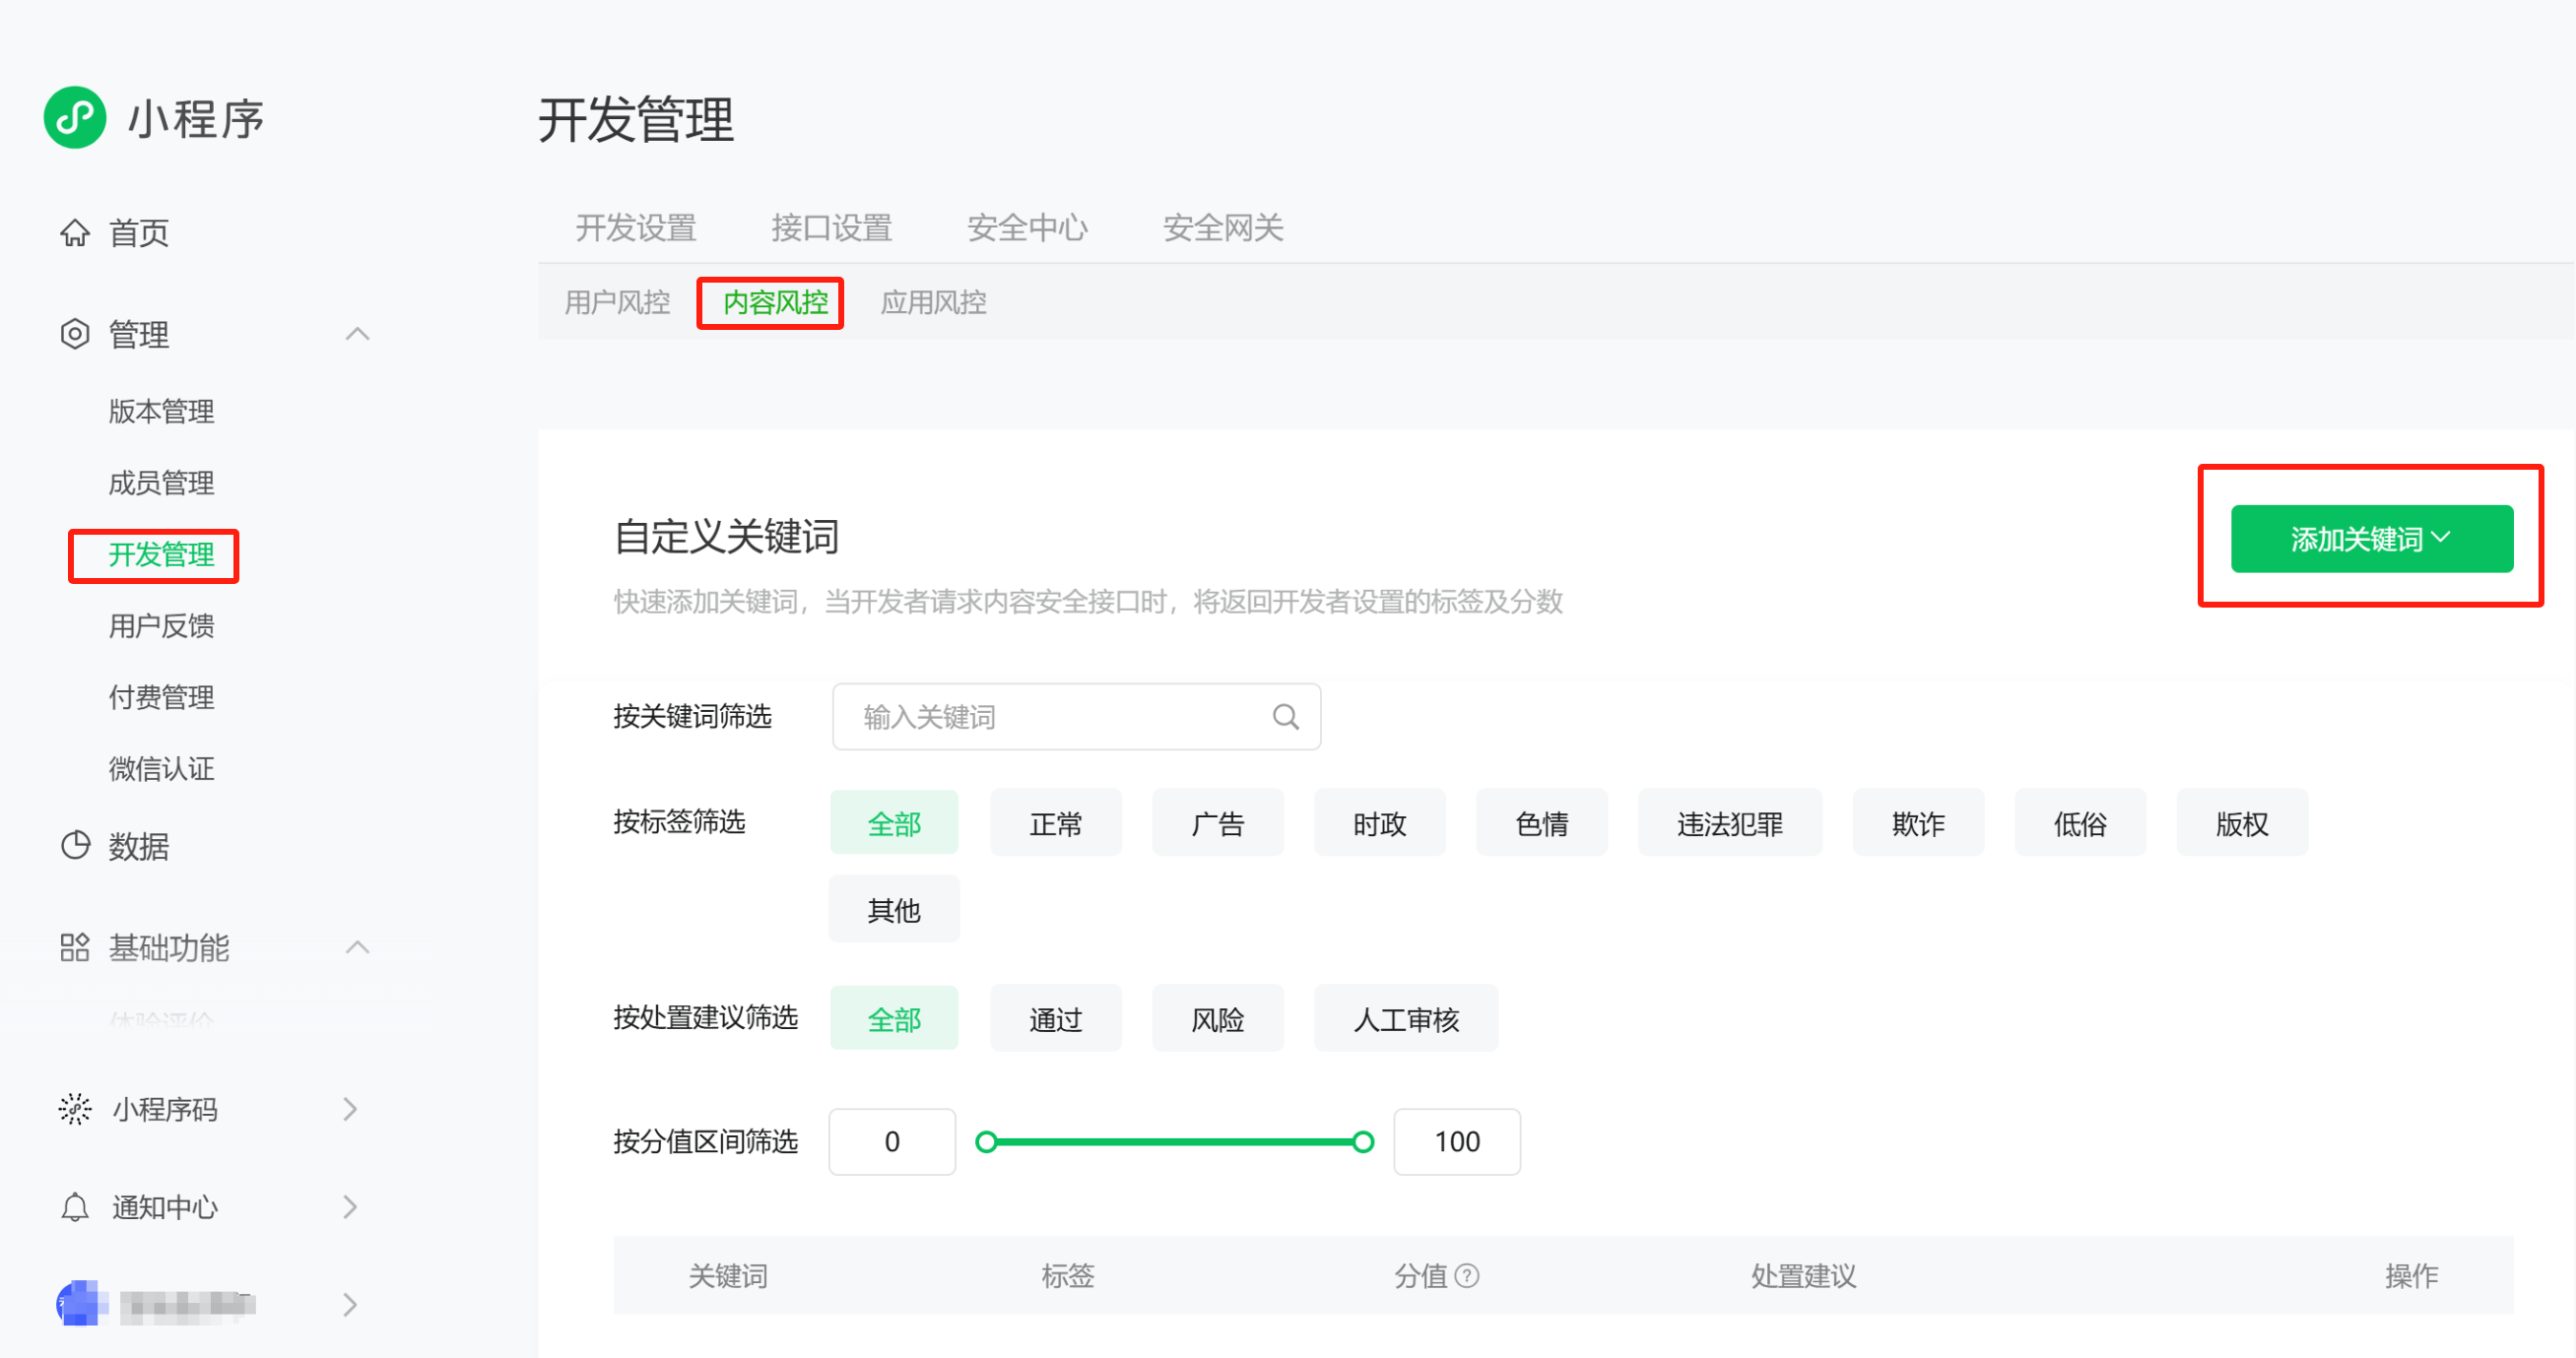Click the 分值 help question mark icon

(x=1467, y=1276)
